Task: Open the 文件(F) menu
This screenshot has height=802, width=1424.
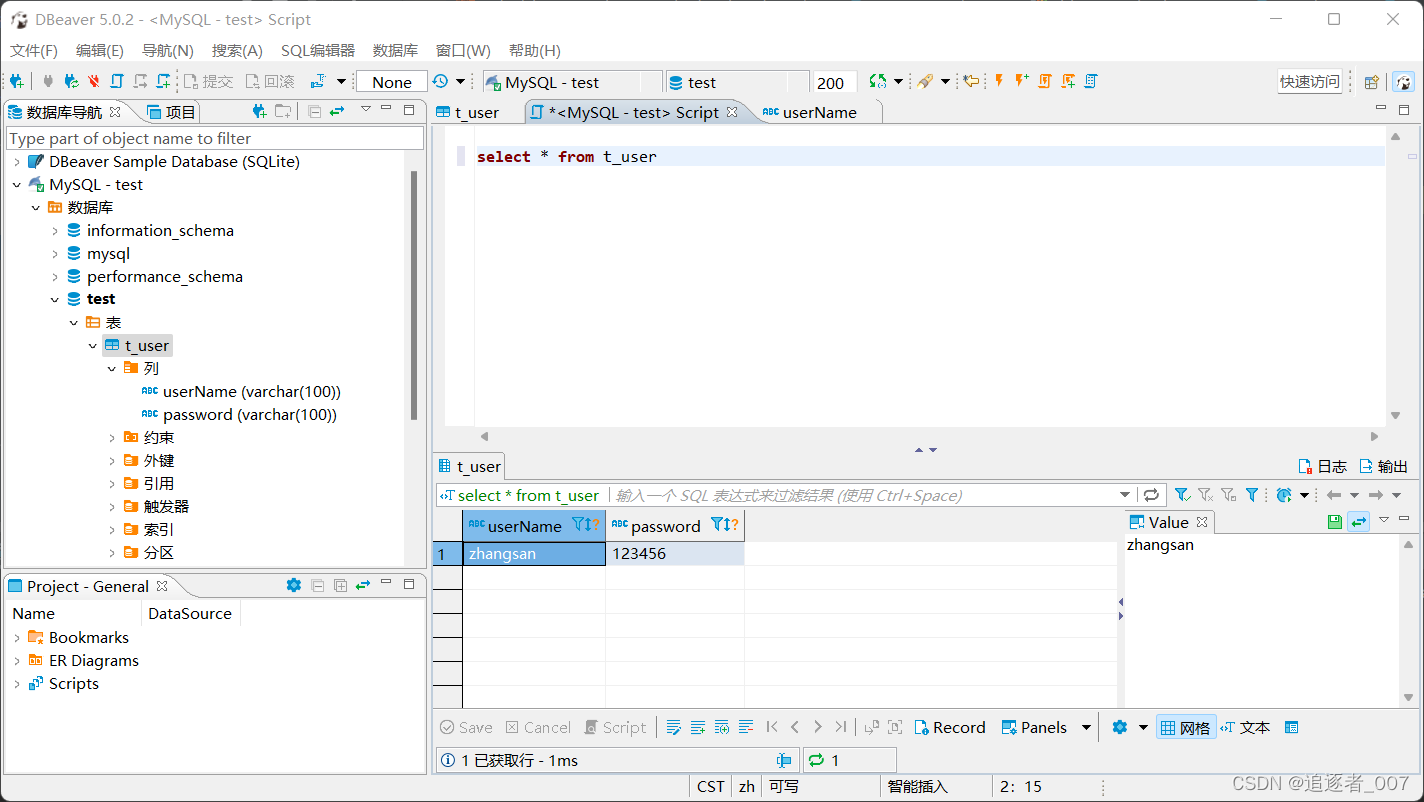Action: click(34, 50)
